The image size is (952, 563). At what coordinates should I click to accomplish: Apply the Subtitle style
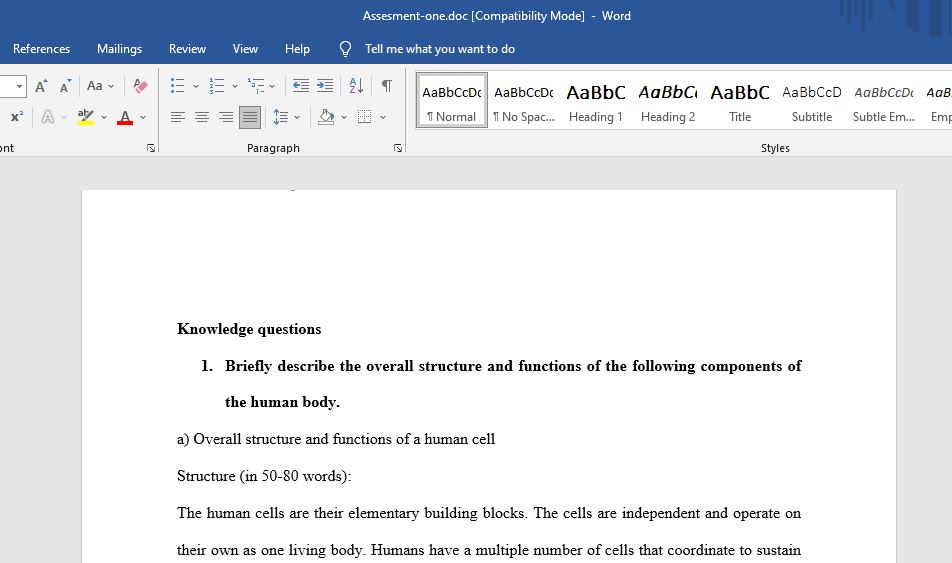click(812, 101)
